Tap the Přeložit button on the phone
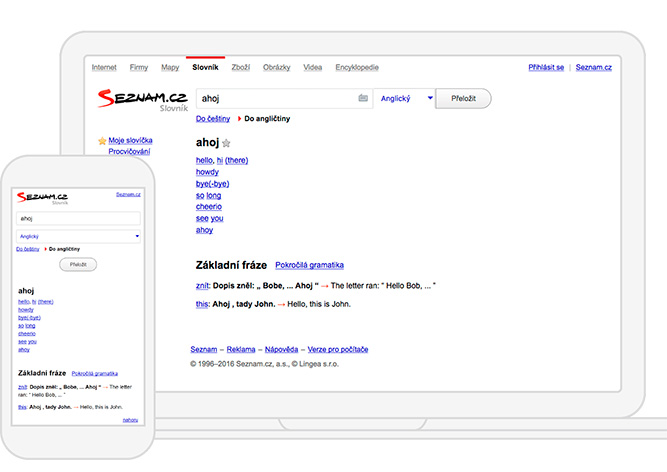 78,264
